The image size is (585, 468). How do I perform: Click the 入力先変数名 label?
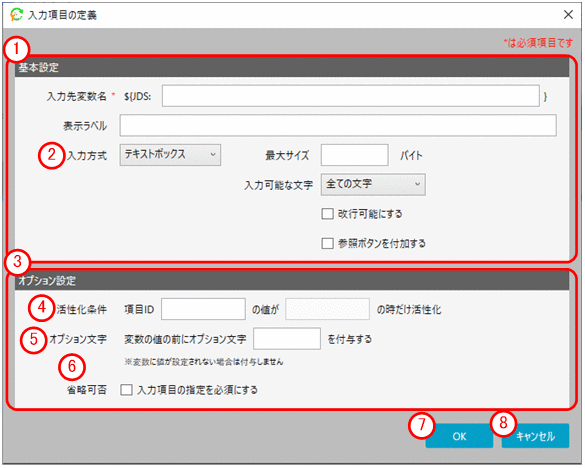click(x=76, y=96)
